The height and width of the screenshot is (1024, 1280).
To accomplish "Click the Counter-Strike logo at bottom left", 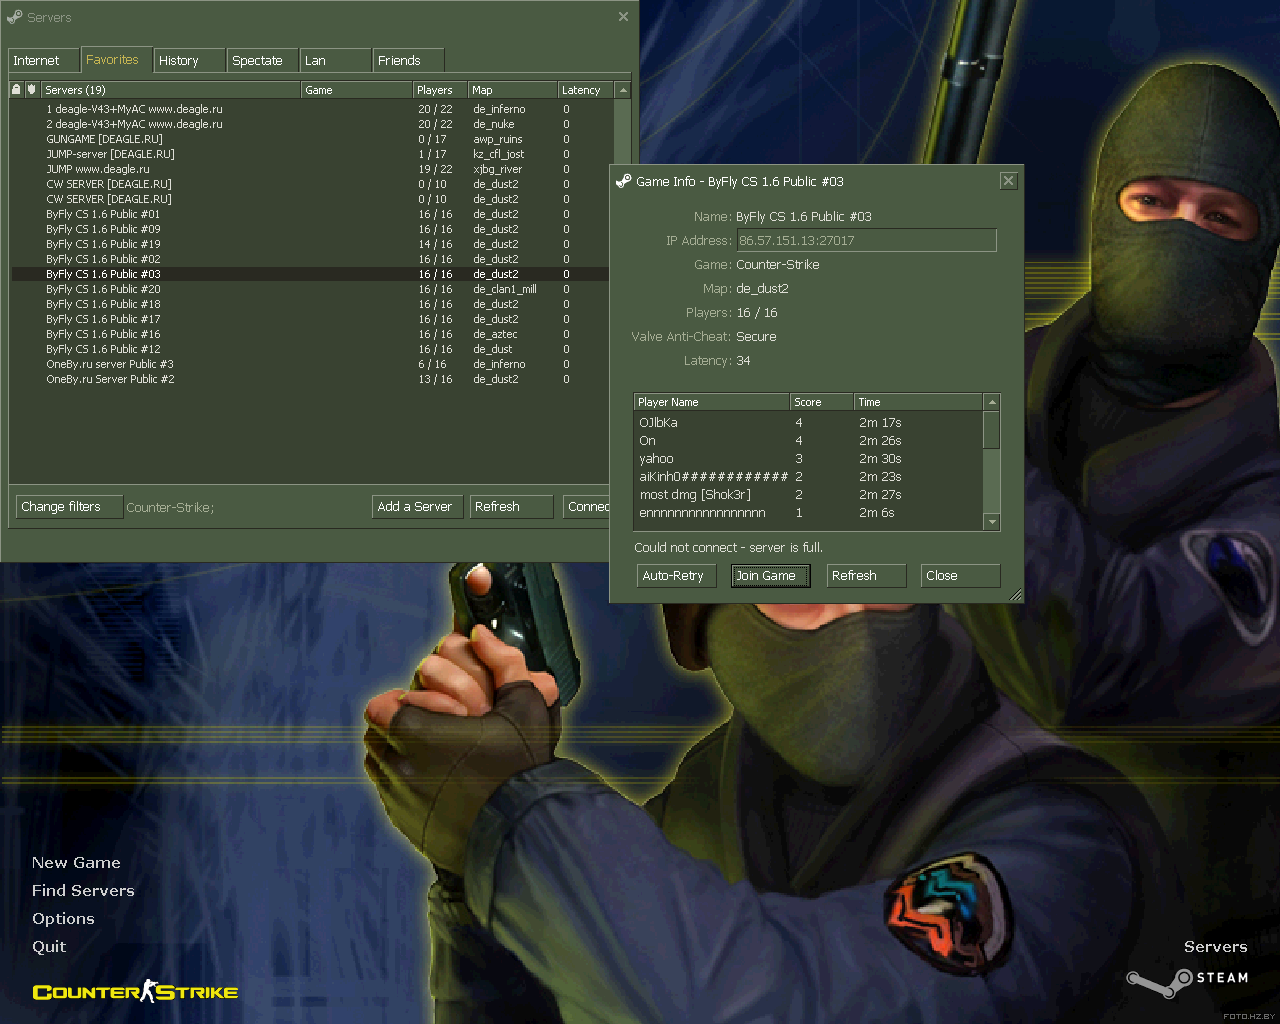I will coord(136,991).
